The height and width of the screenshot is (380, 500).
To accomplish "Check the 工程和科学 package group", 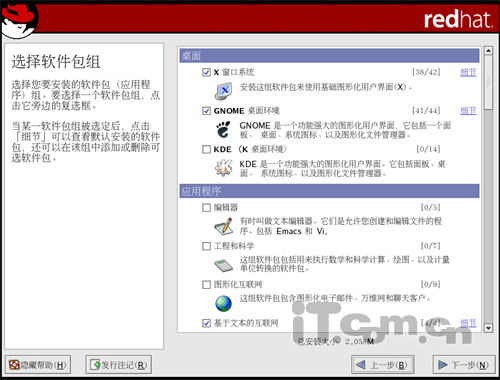I will coord(206,246).
